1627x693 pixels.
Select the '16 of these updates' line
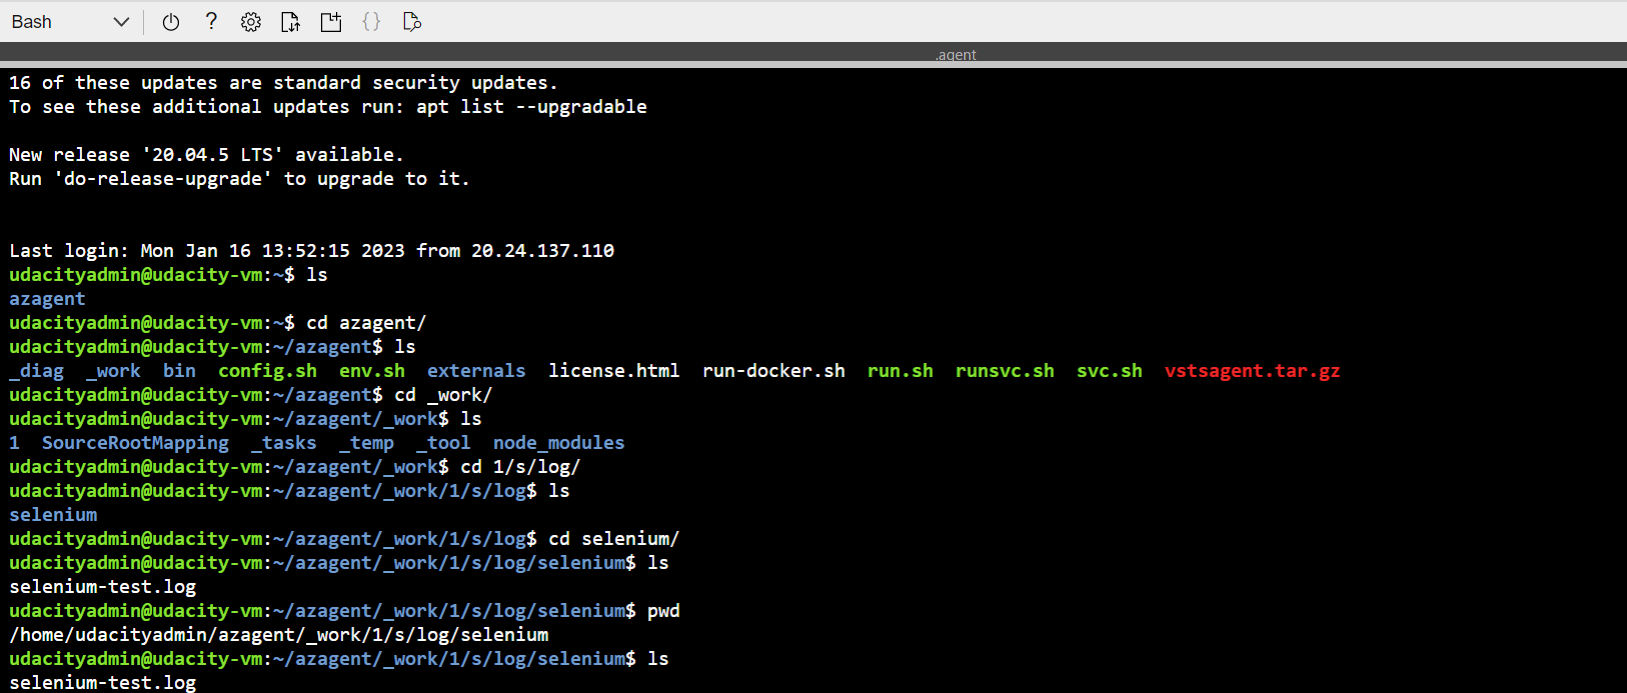(x=283, y=83)
